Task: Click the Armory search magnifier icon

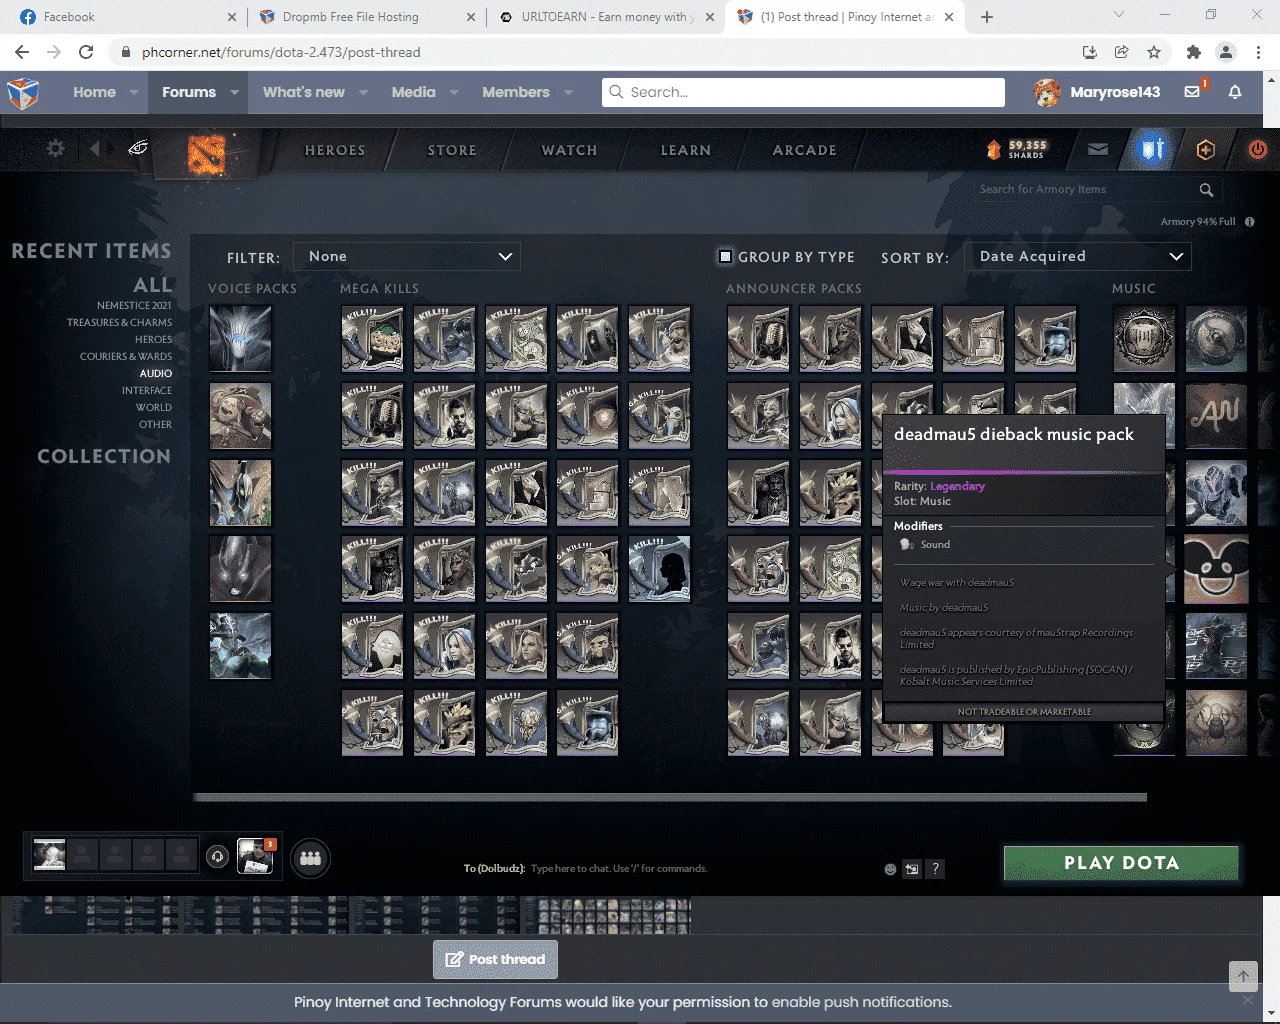Action: click(x=1206, y=190)
